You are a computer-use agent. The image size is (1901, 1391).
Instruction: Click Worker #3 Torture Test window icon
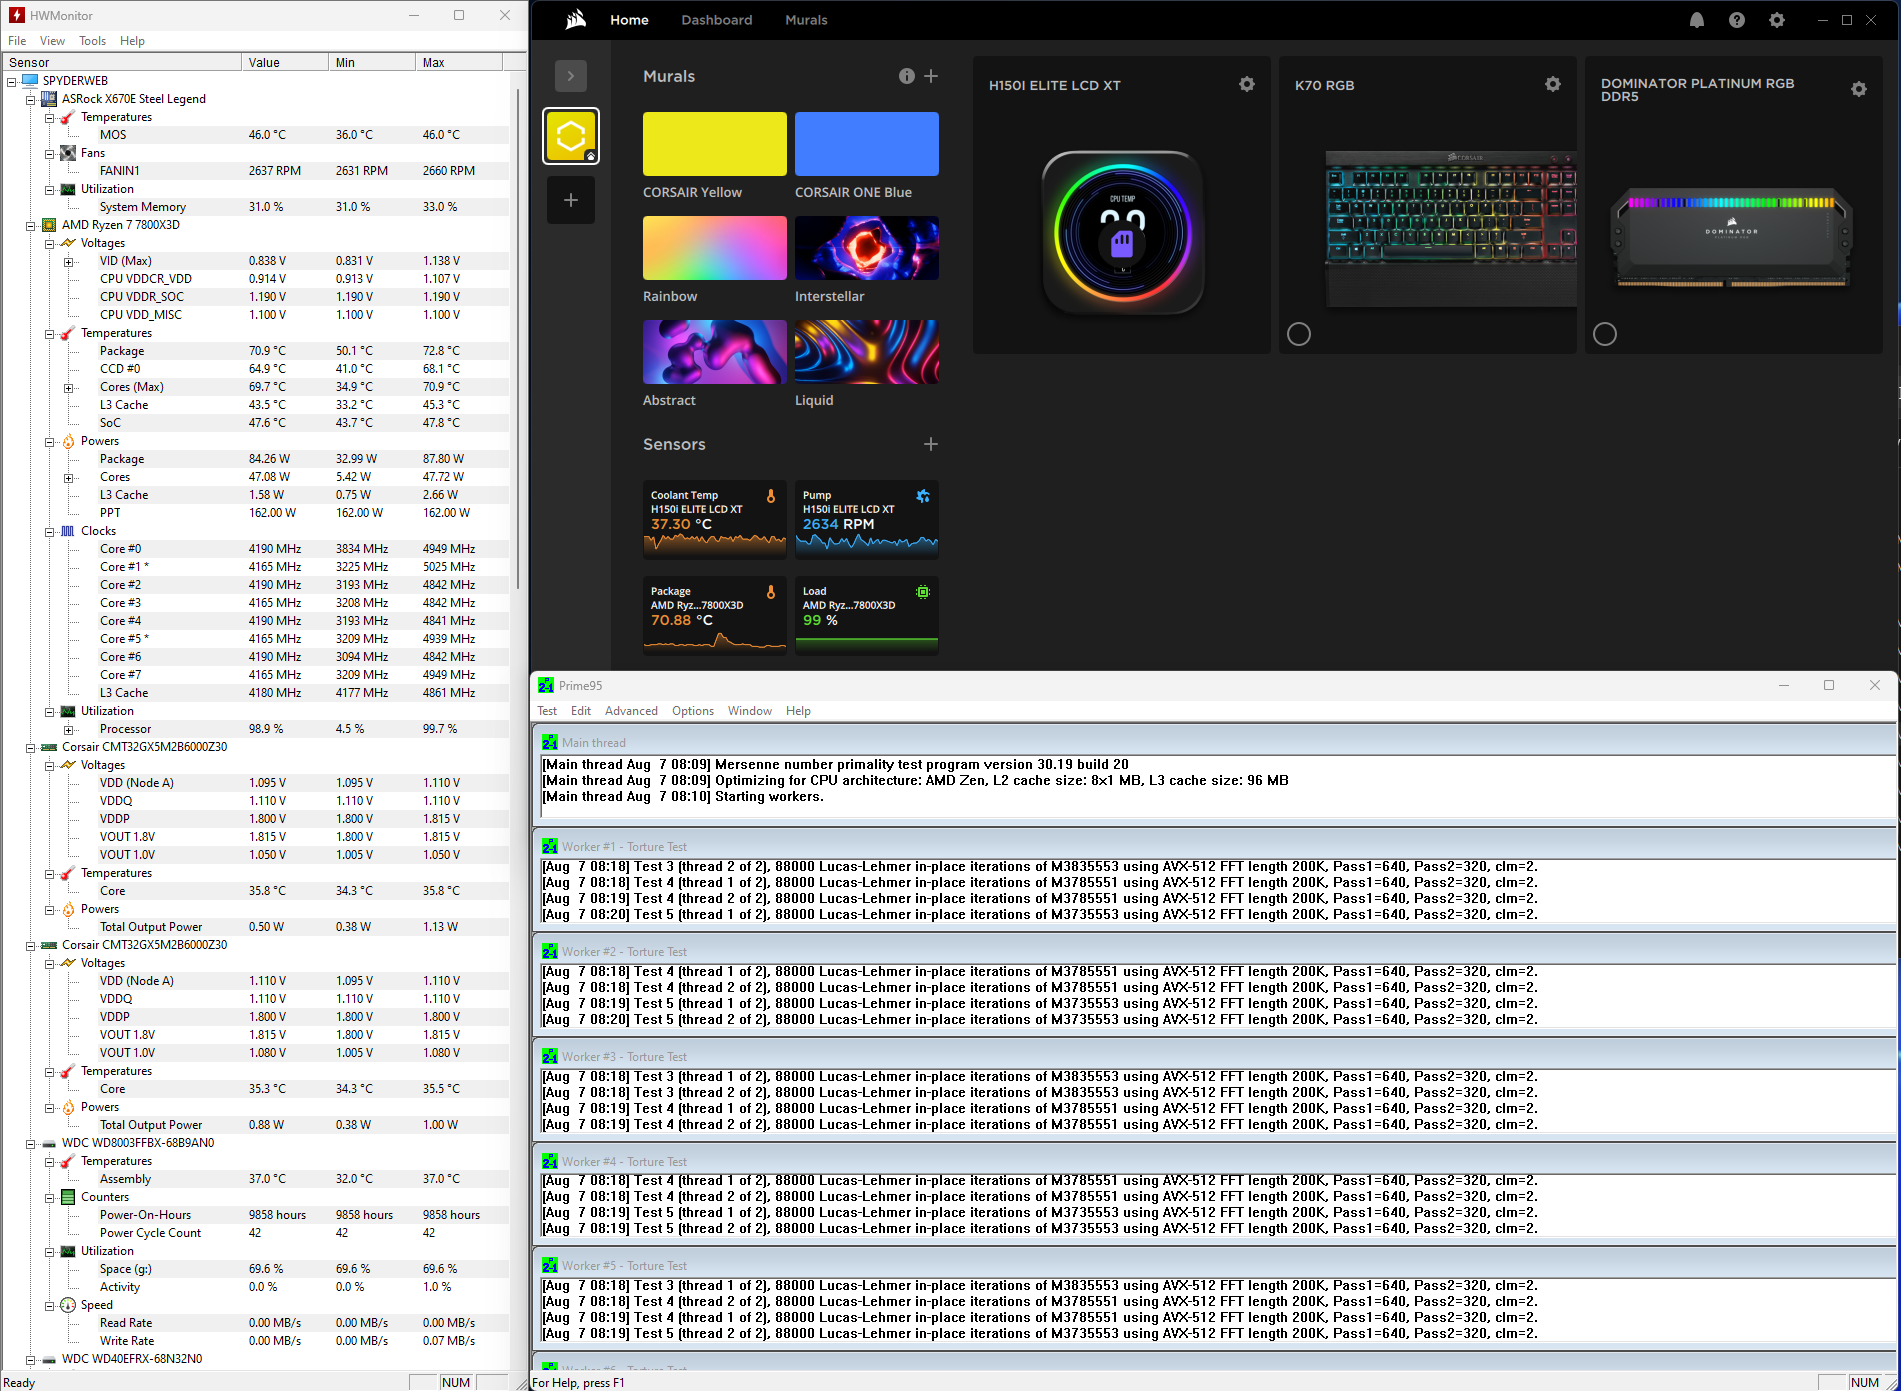tap(550, 1056)
